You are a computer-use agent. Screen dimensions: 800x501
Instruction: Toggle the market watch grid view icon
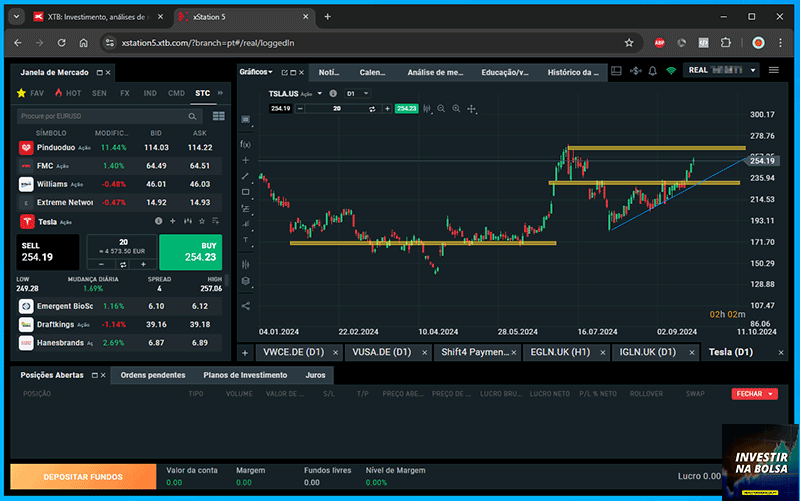[x=218, y=116]
